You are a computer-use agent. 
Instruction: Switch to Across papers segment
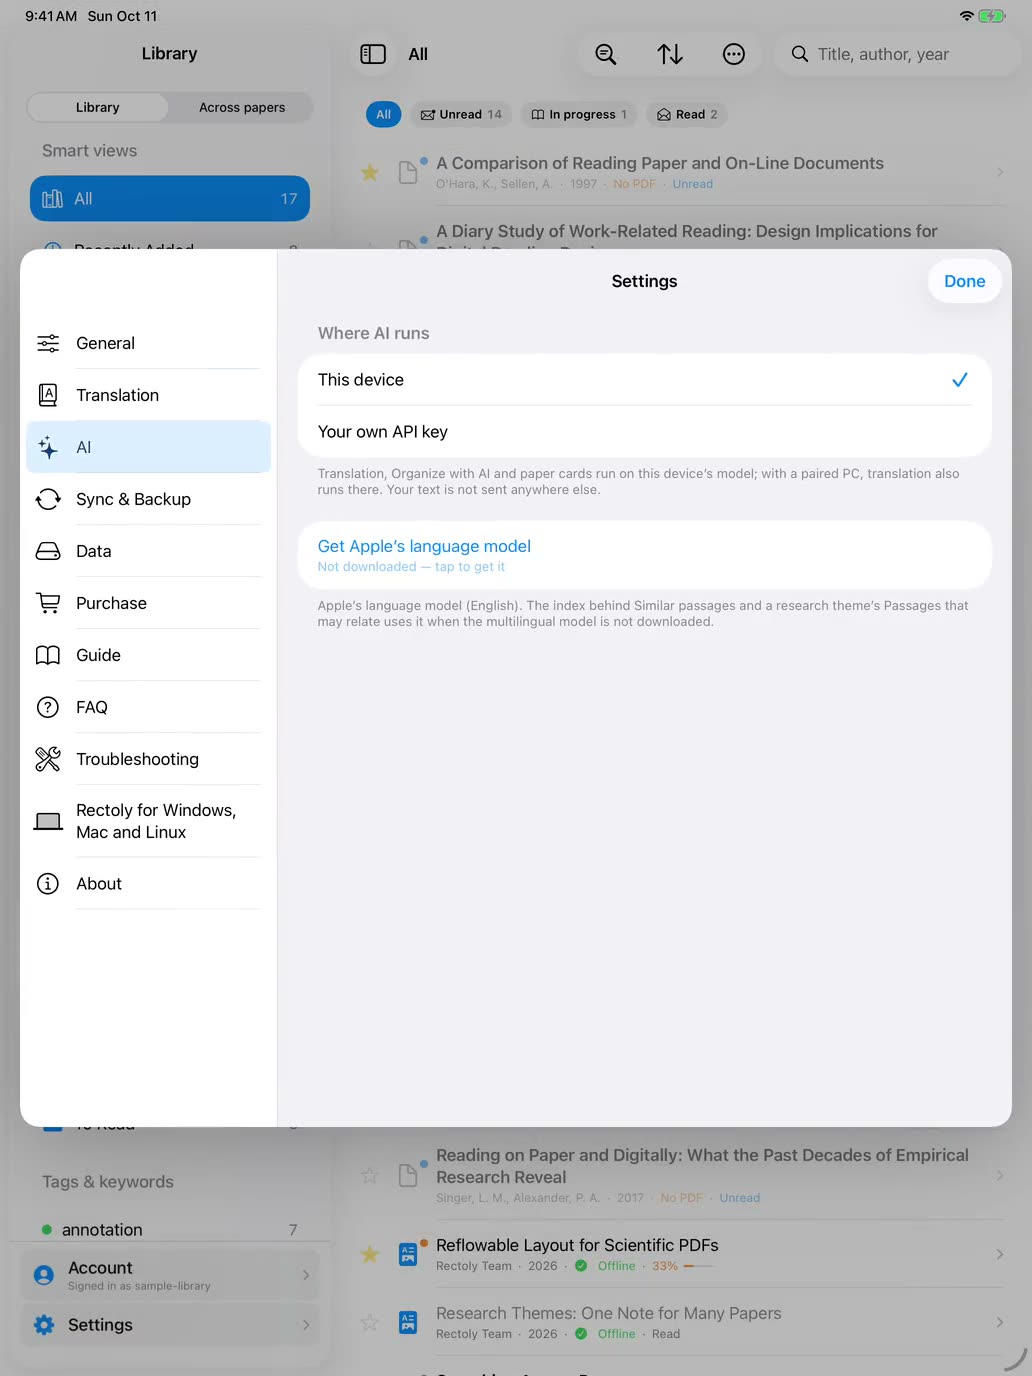coord(242,107)
